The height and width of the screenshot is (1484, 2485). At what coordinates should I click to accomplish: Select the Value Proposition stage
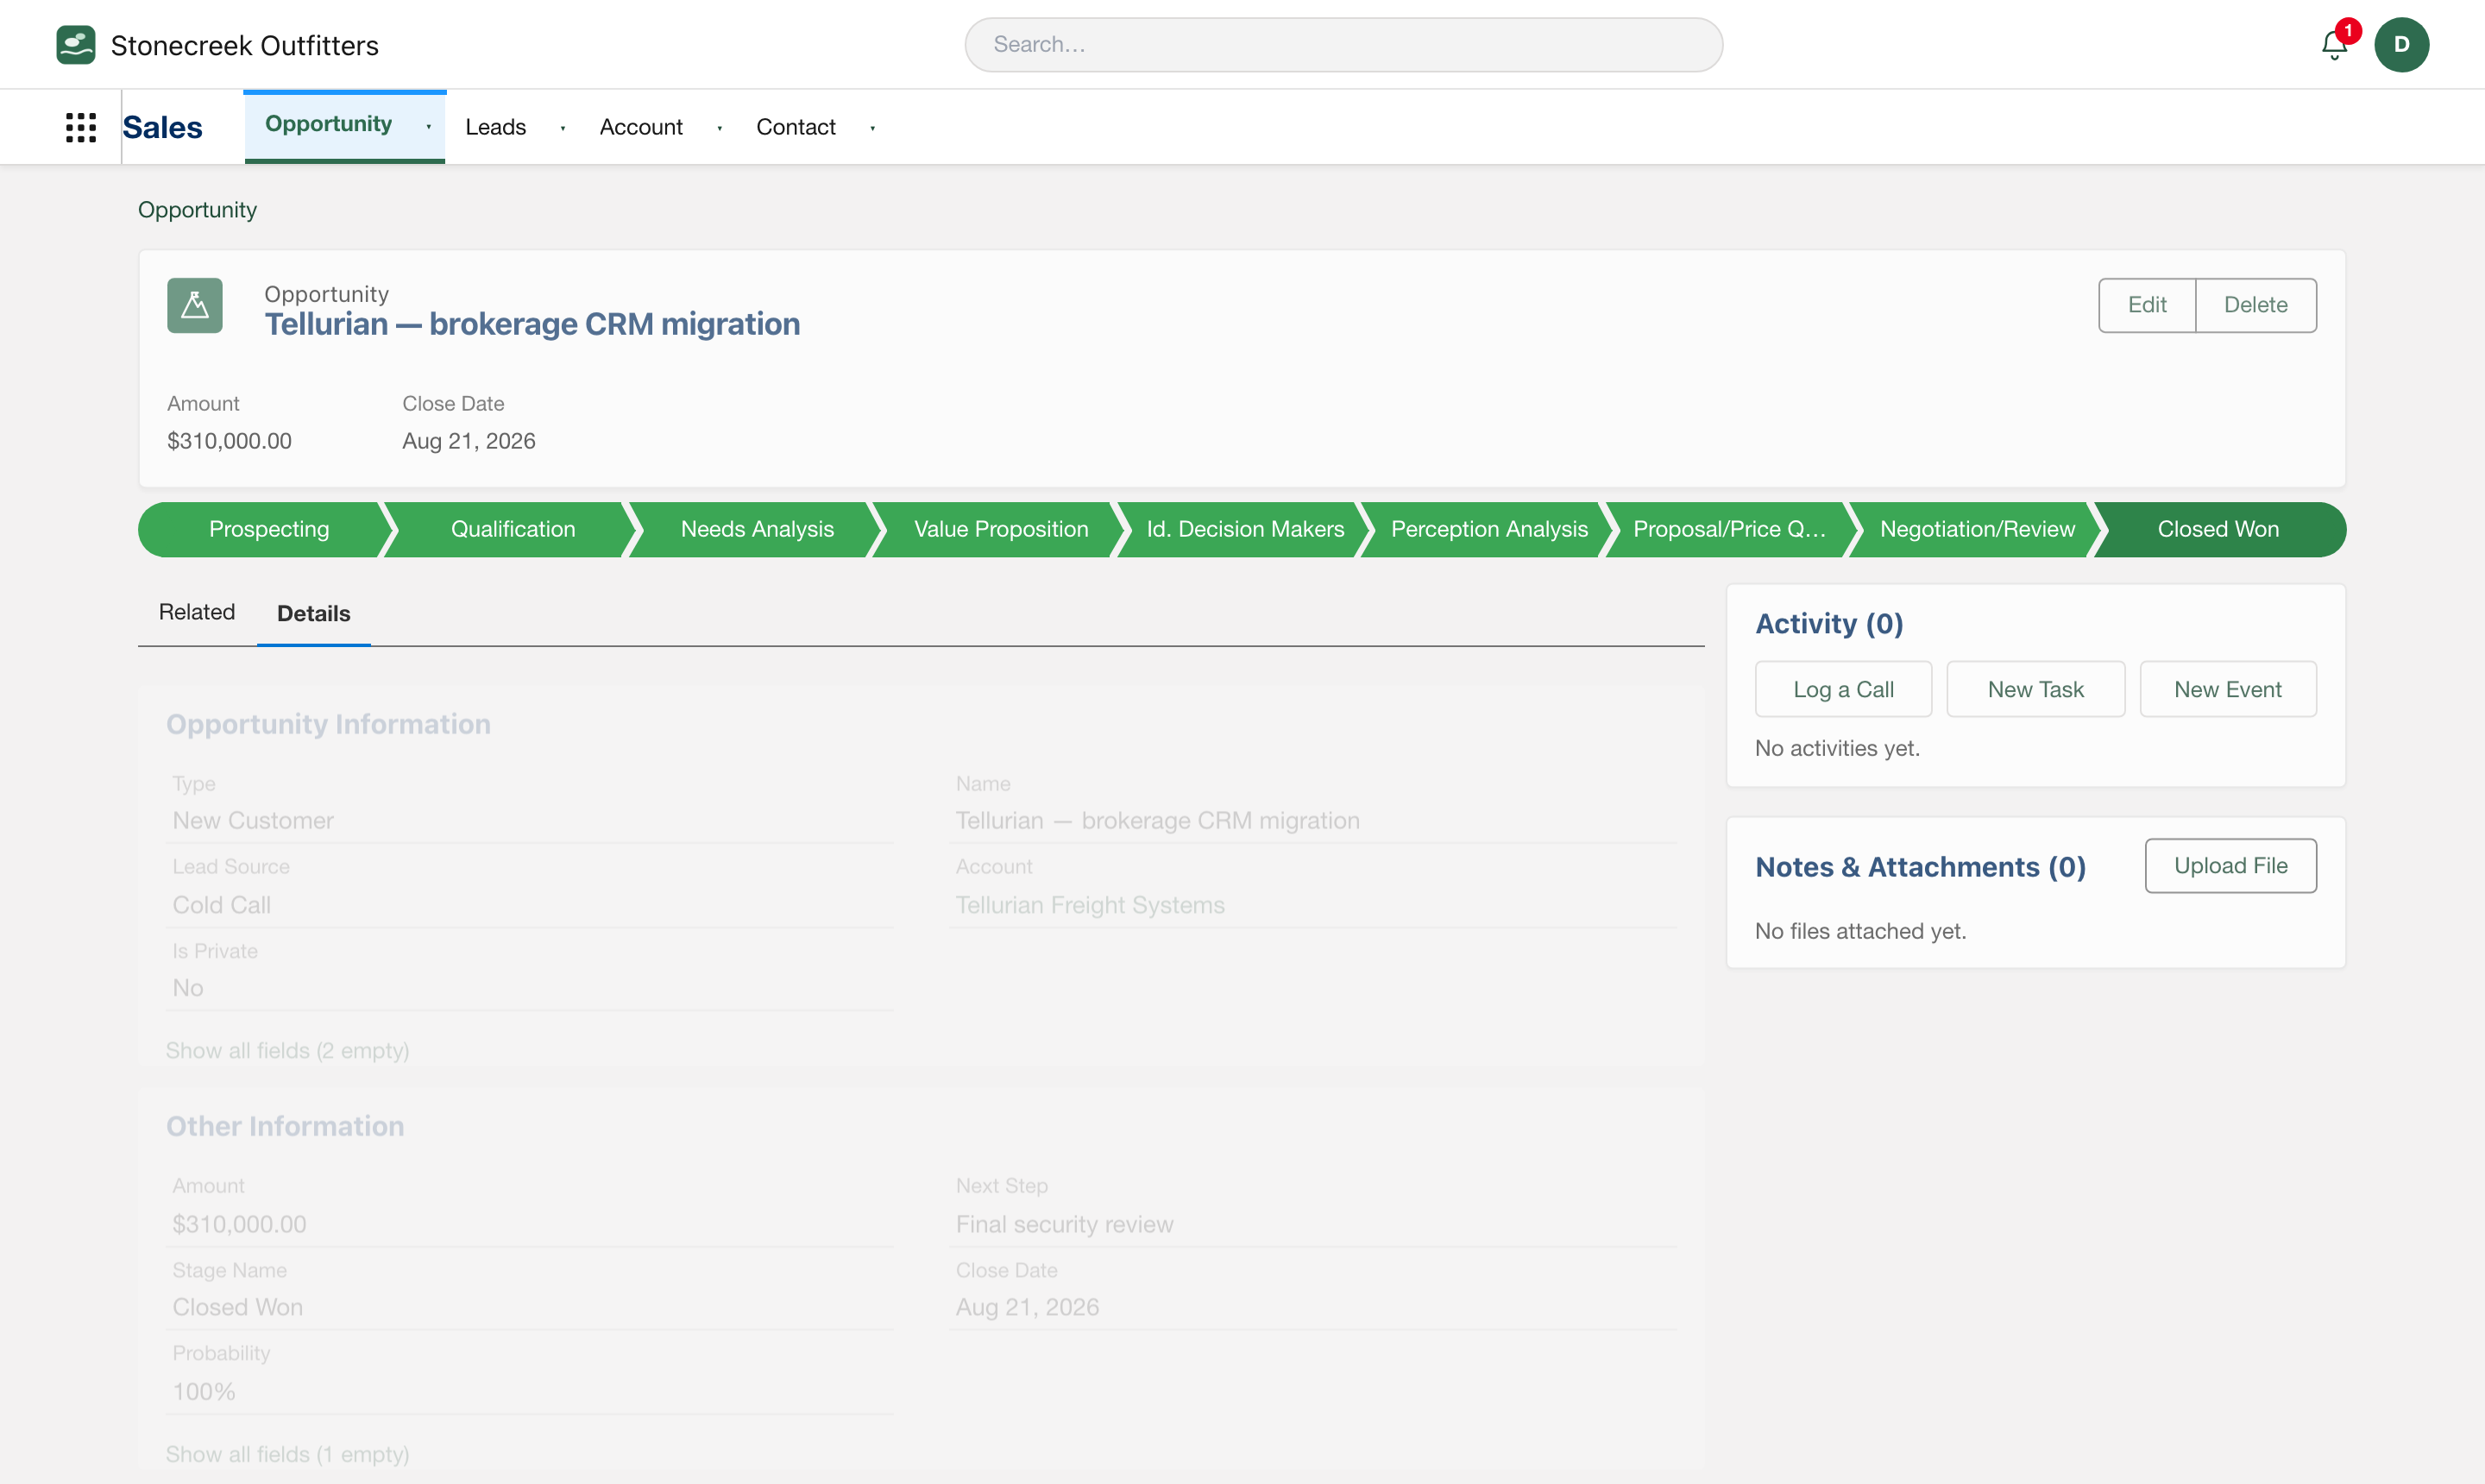coord(1001,529)
